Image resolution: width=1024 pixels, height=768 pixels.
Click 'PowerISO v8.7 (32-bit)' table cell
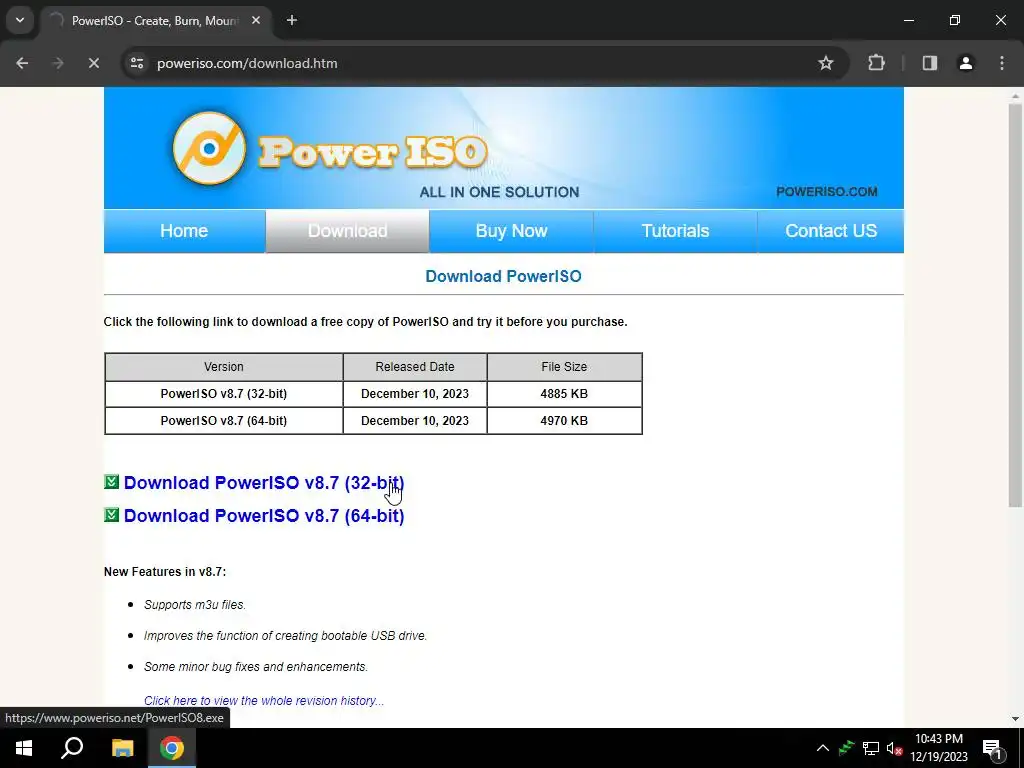(223, 394)
